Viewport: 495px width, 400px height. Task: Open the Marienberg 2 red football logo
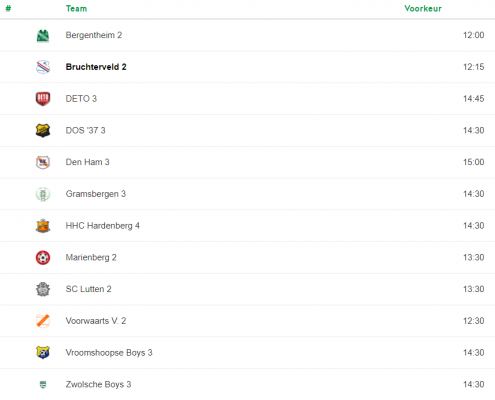click(x=43, y=258)
